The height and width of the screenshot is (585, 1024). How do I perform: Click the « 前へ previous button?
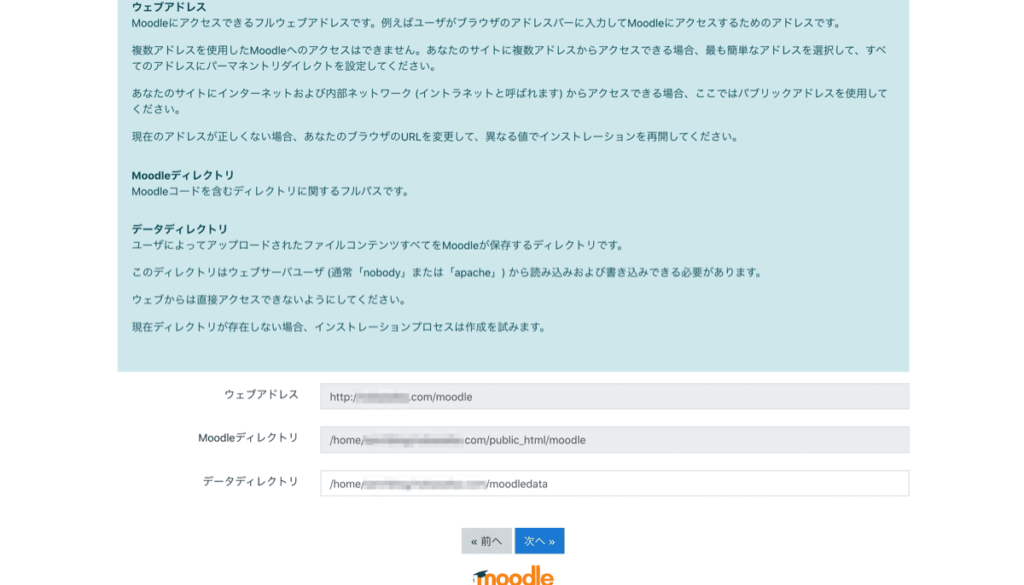(x=487, y=541)
